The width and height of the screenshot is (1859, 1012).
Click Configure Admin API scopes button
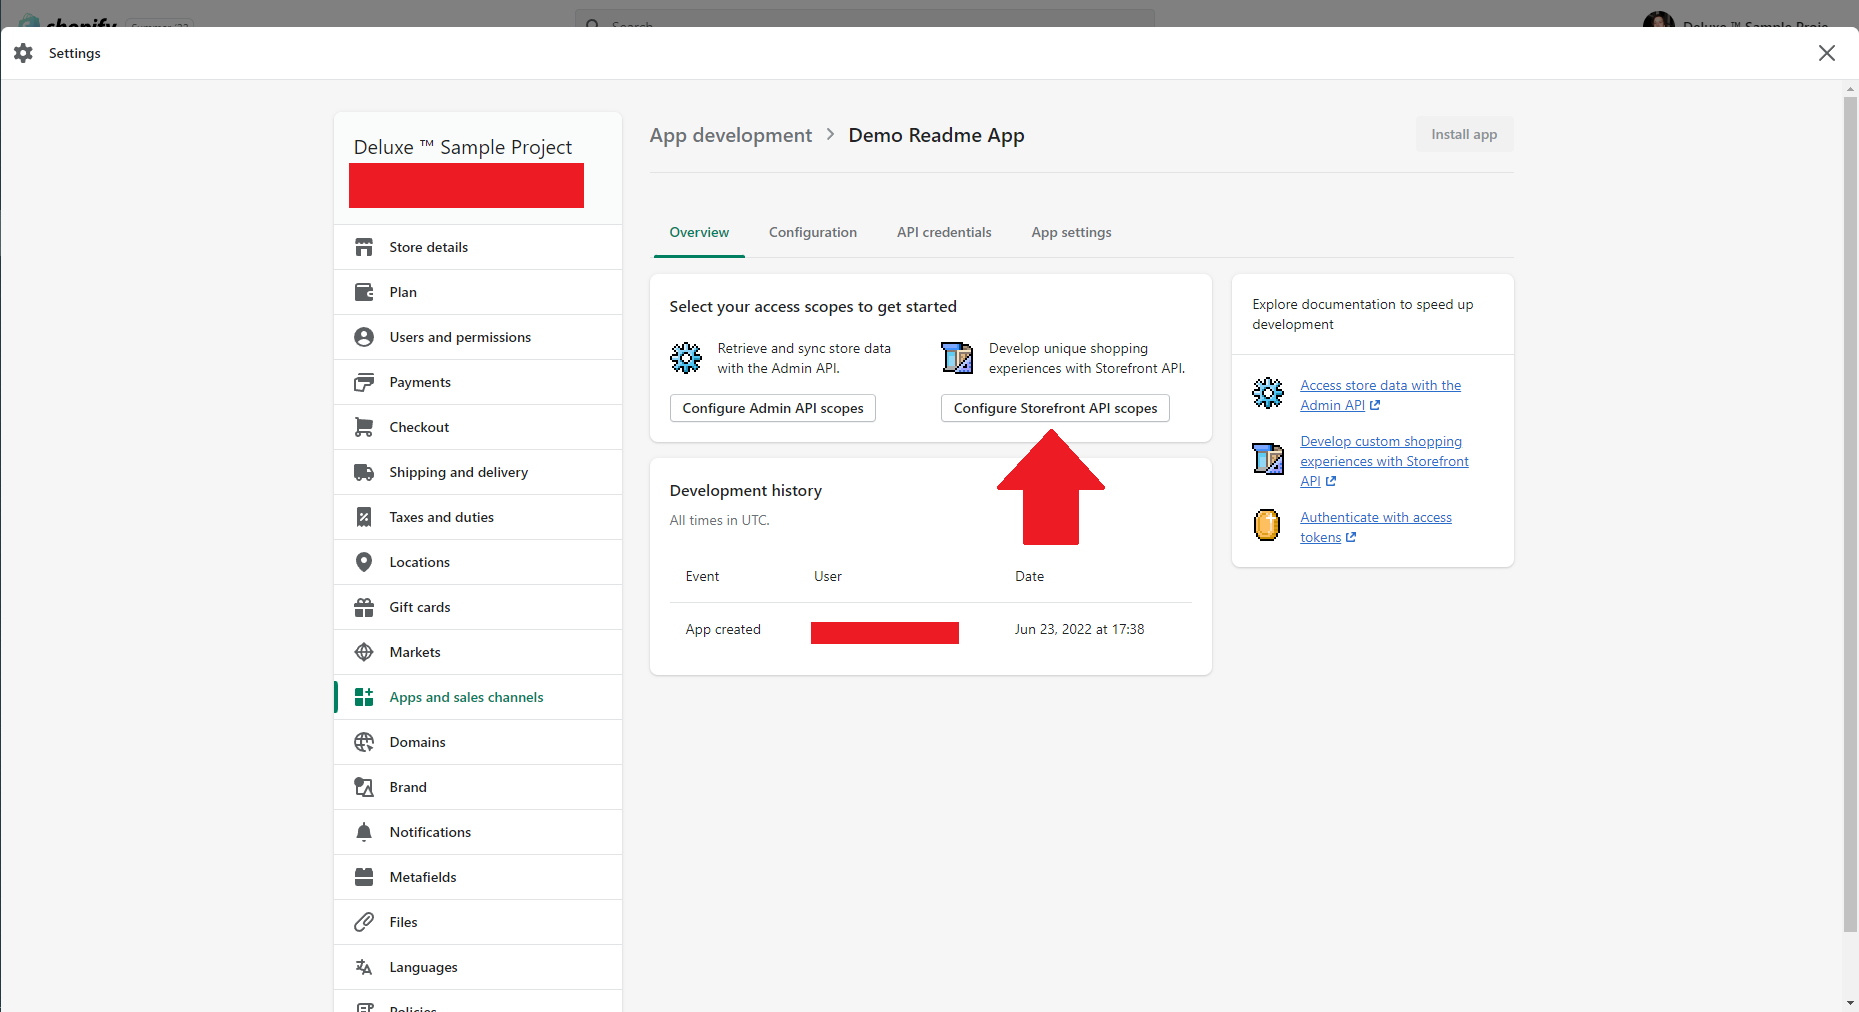(773, 408)
